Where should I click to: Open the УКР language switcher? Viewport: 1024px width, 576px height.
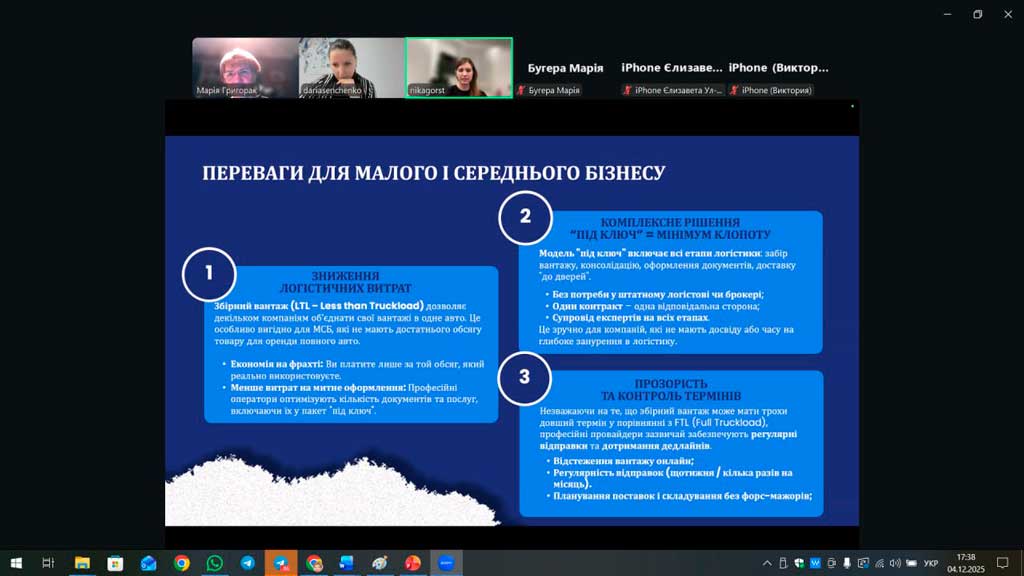click(930, 563)
